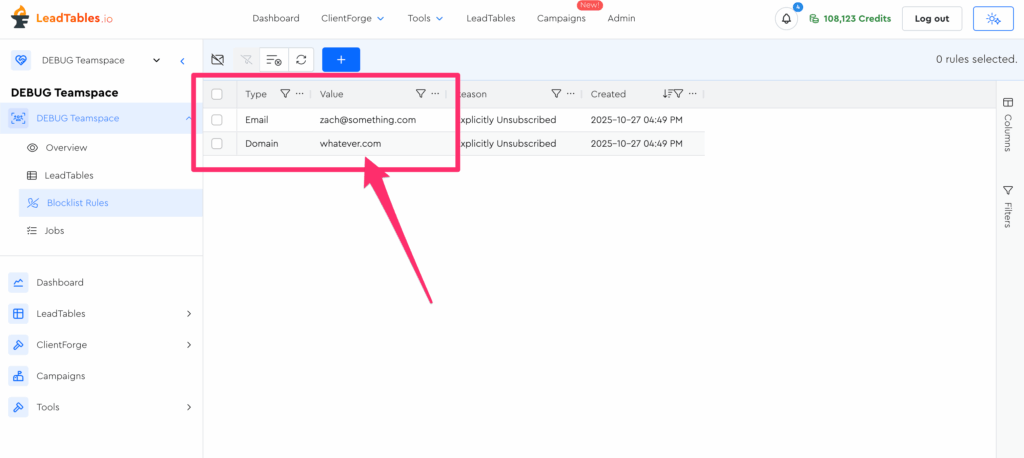
Task: Expand the ClientForge dropdown in top navigation
Action: 353,18
